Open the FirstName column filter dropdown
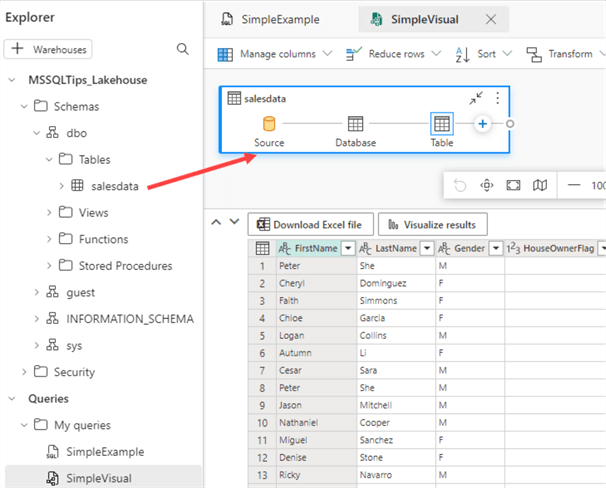This screenshot has width=606, height=488. (x=348, y=248)
